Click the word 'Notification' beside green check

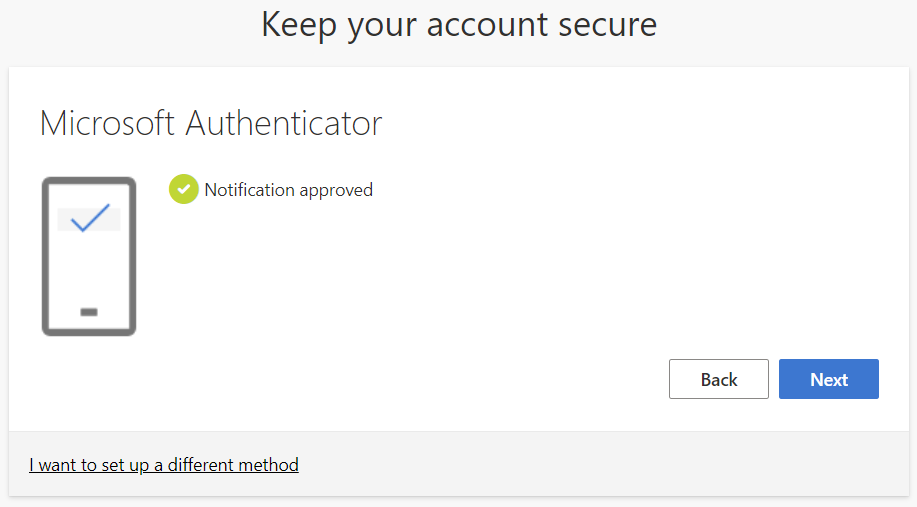249,190
